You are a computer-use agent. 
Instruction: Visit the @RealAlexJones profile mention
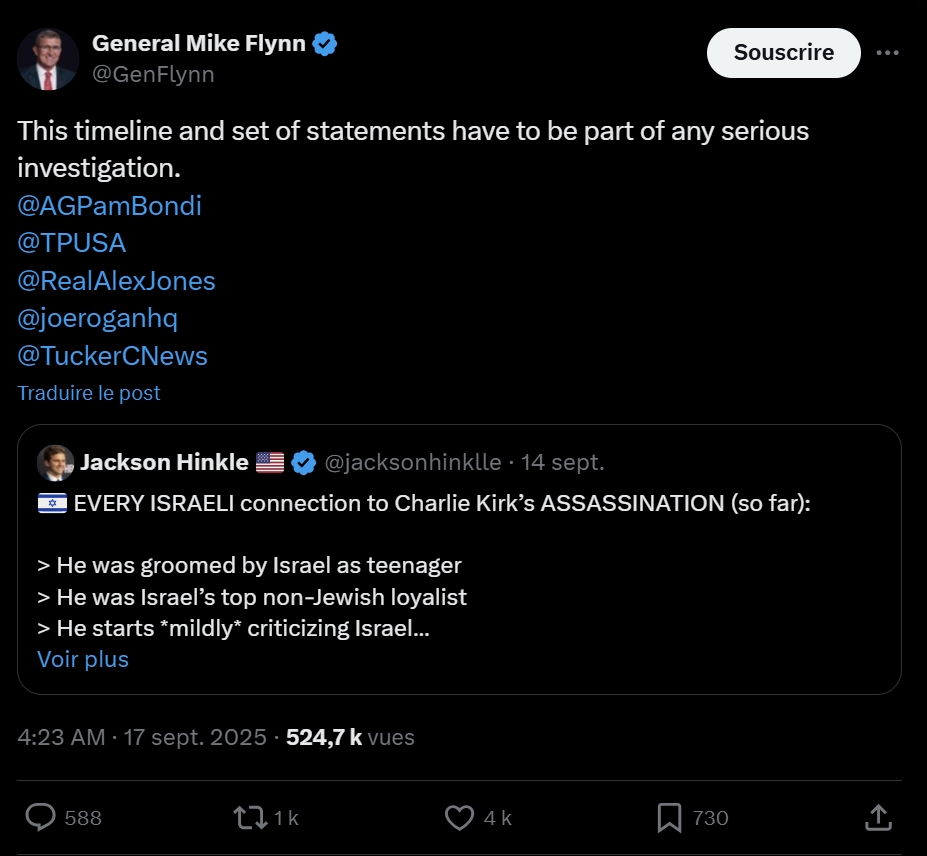tap(116, 281)
